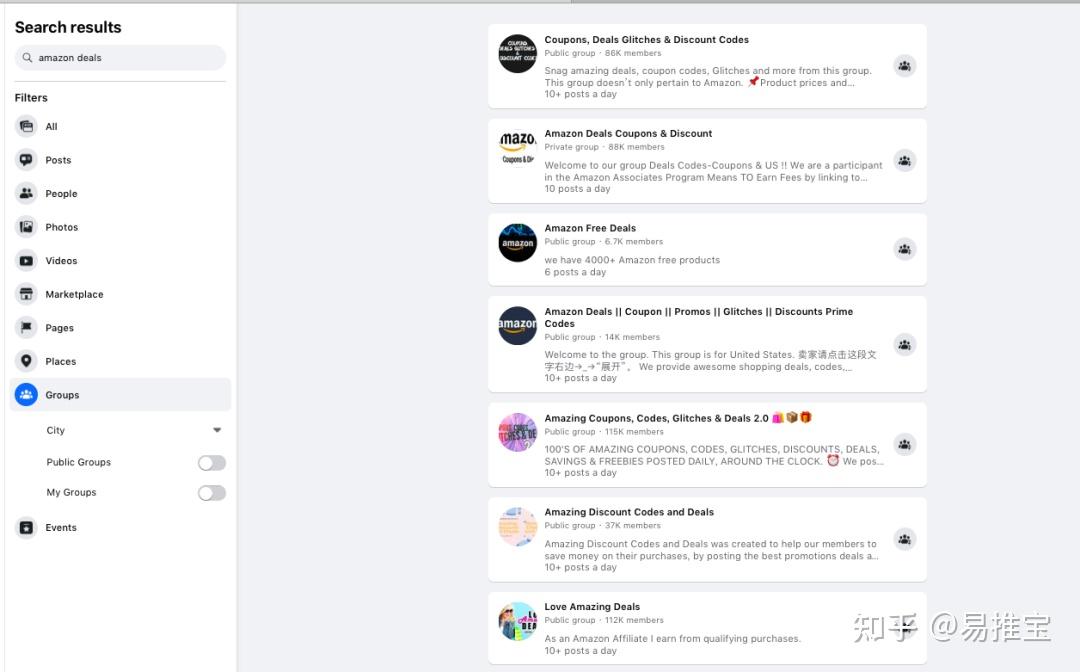Join Amazon Free Deals group icon
1080x672 pixels.
[x=904, y=249]
